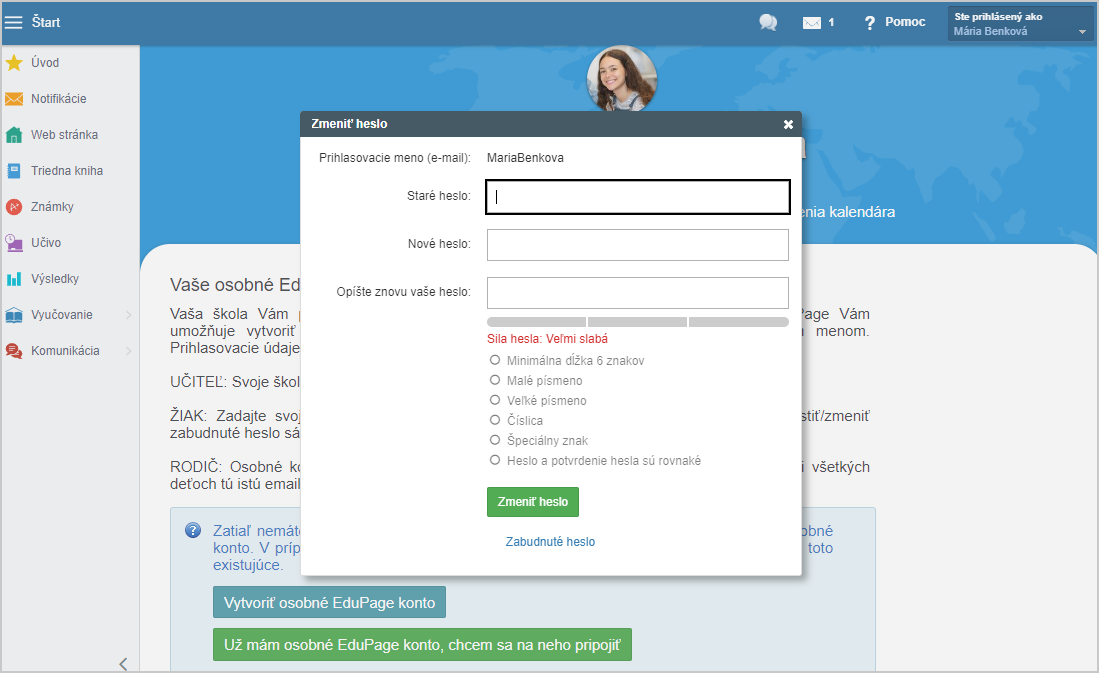1099x673 pixels.
Task: Focus the Nové heslo input field
Action: click(637, 245)
